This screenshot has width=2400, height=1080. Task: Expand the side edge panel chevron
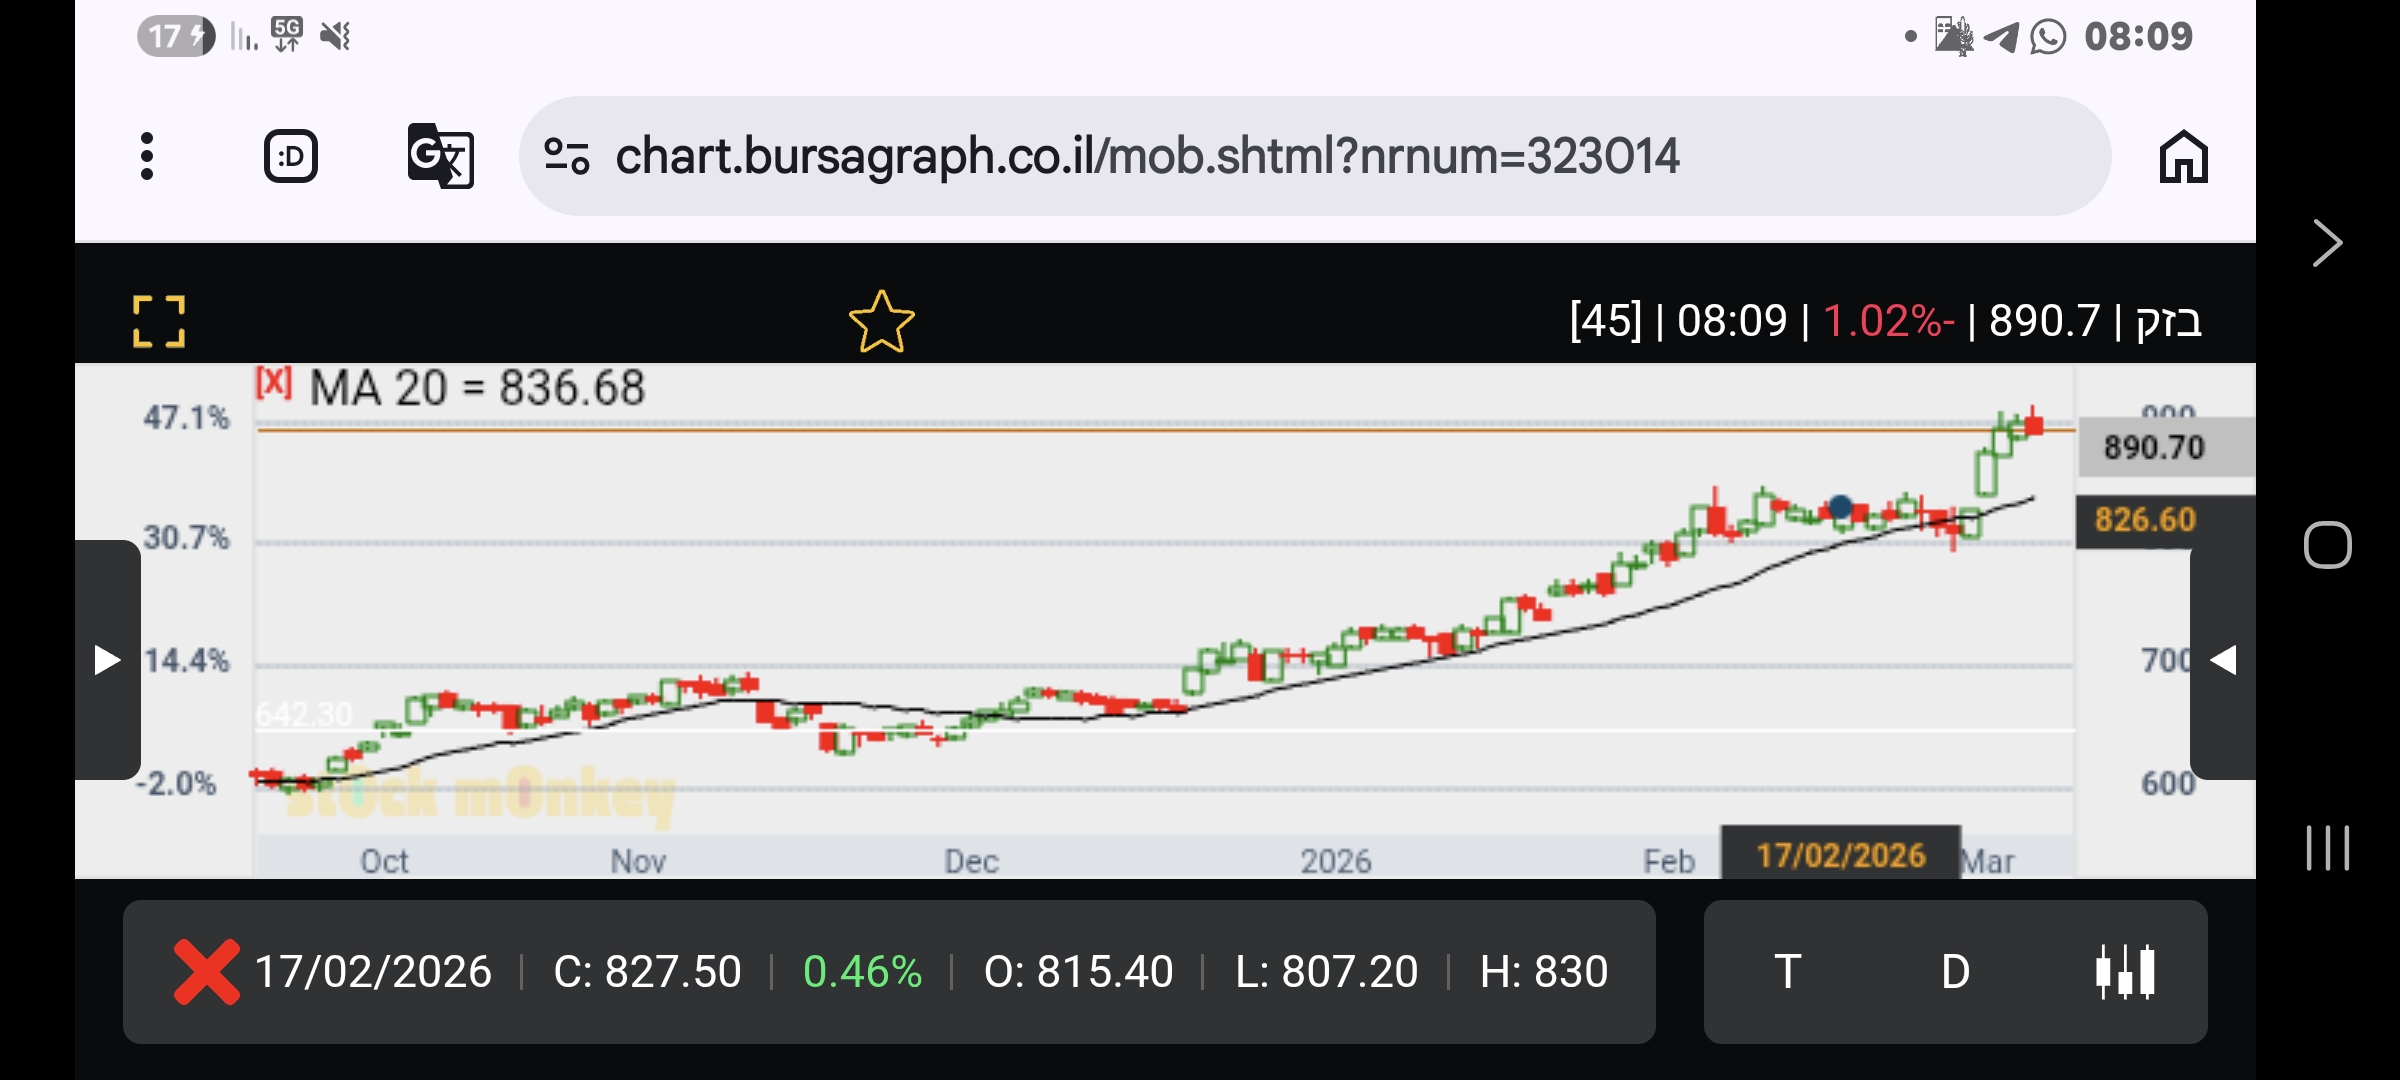(2327, 243)
